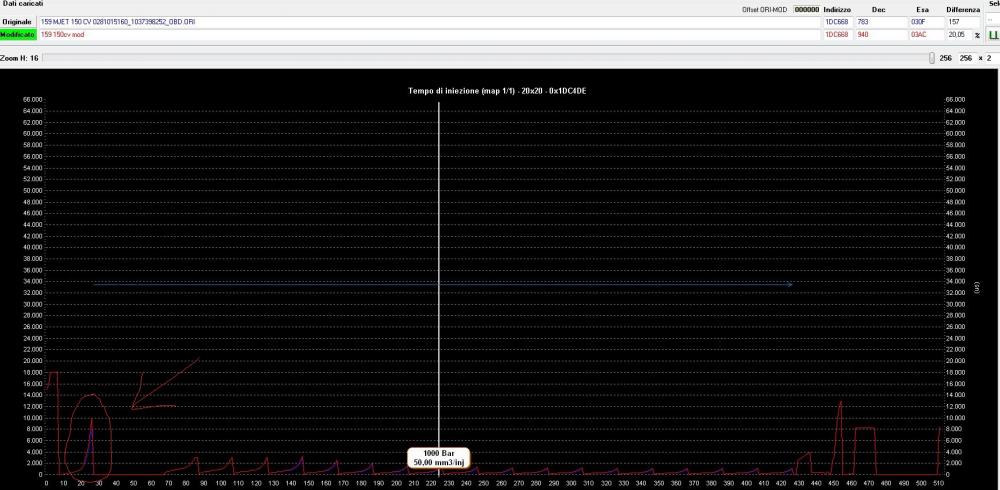Screen dimensions: 1000x490
Task: Click the 1000 Bar cursor tooltip
Action: tap(437, 457)
